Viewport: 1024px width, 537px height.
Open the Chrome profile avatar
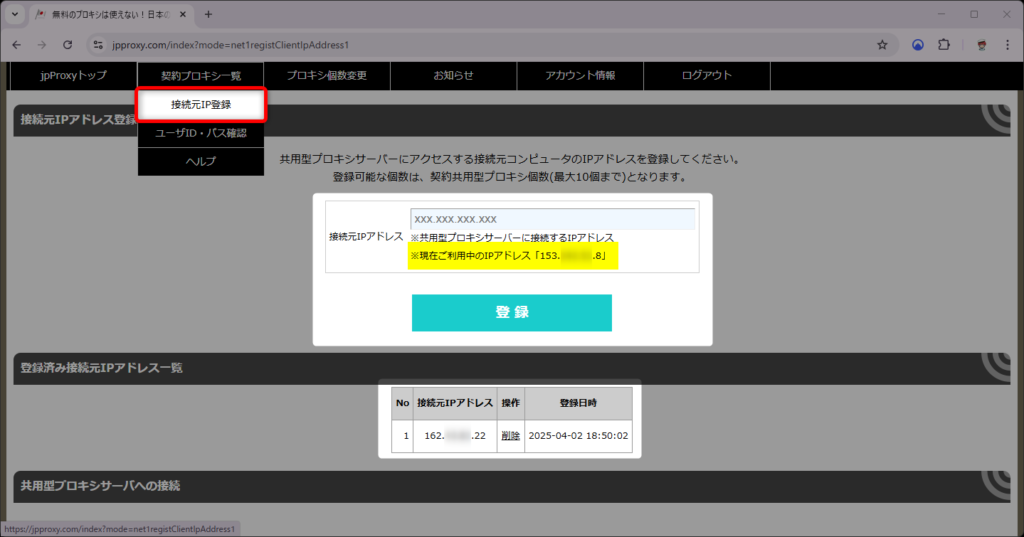click(981, 45)
